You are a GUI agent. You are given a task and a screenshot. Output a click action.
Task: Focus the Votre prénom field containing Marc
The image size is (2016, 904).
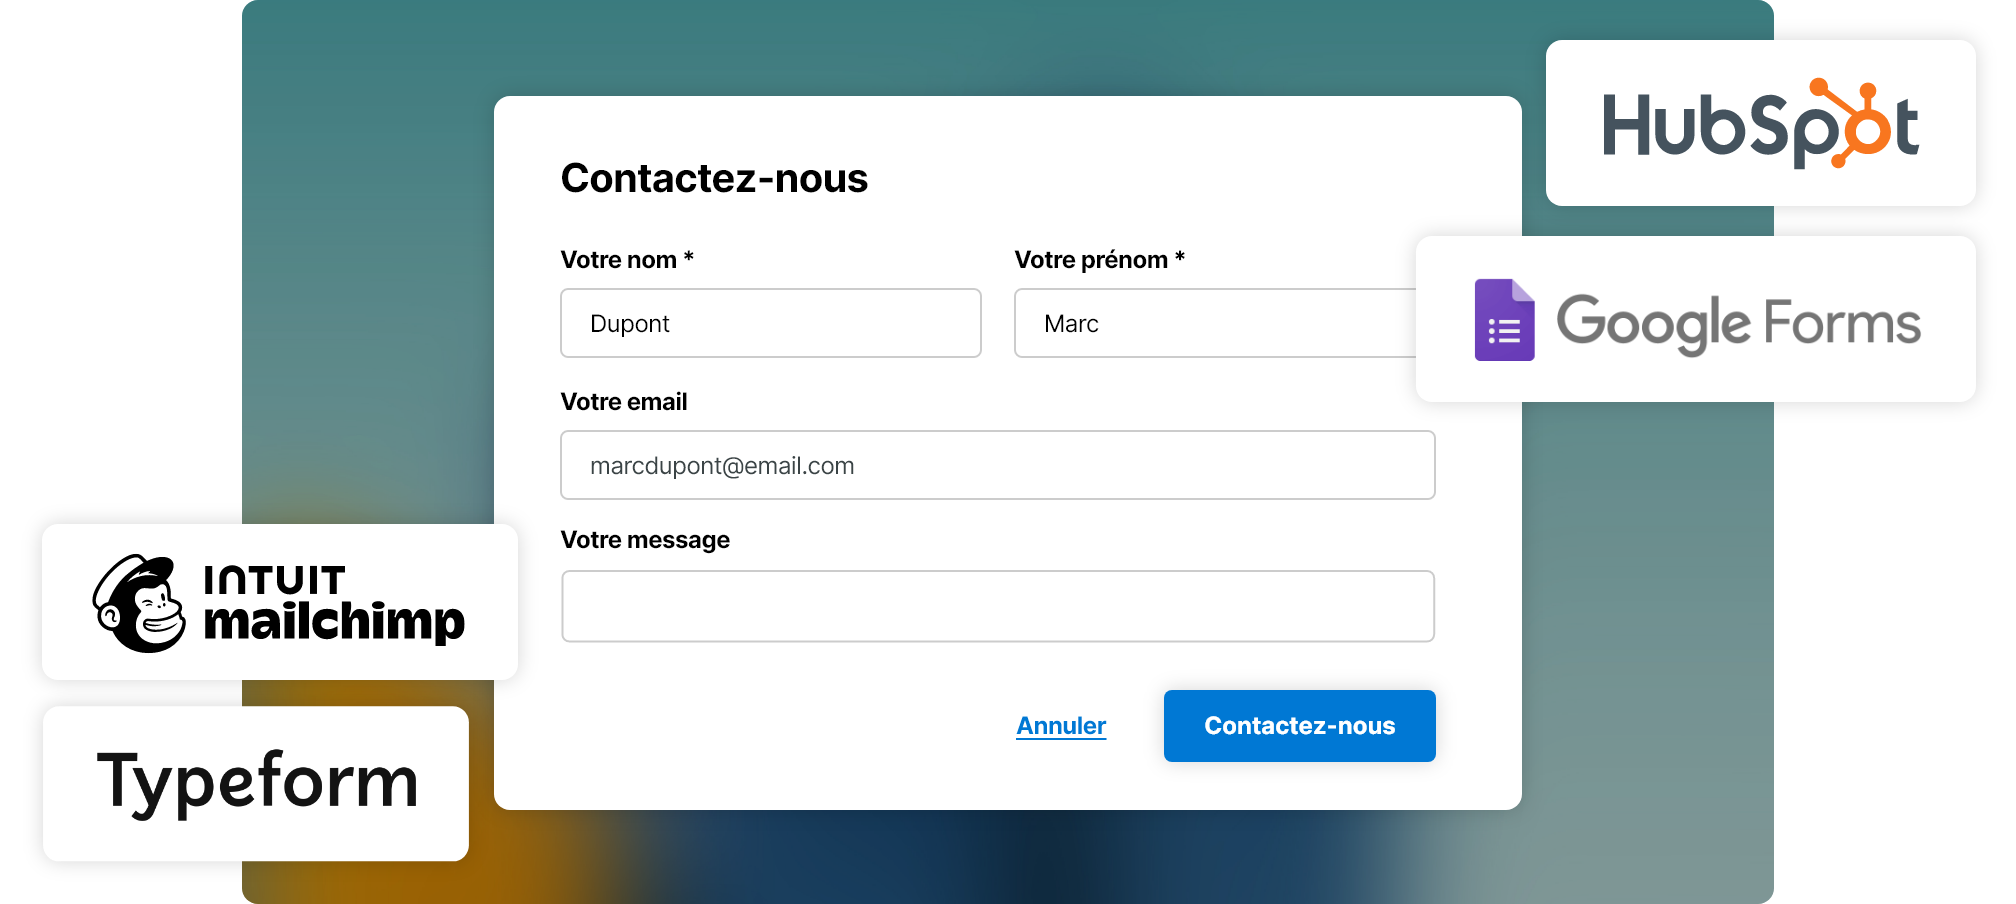click(1214, 323)
